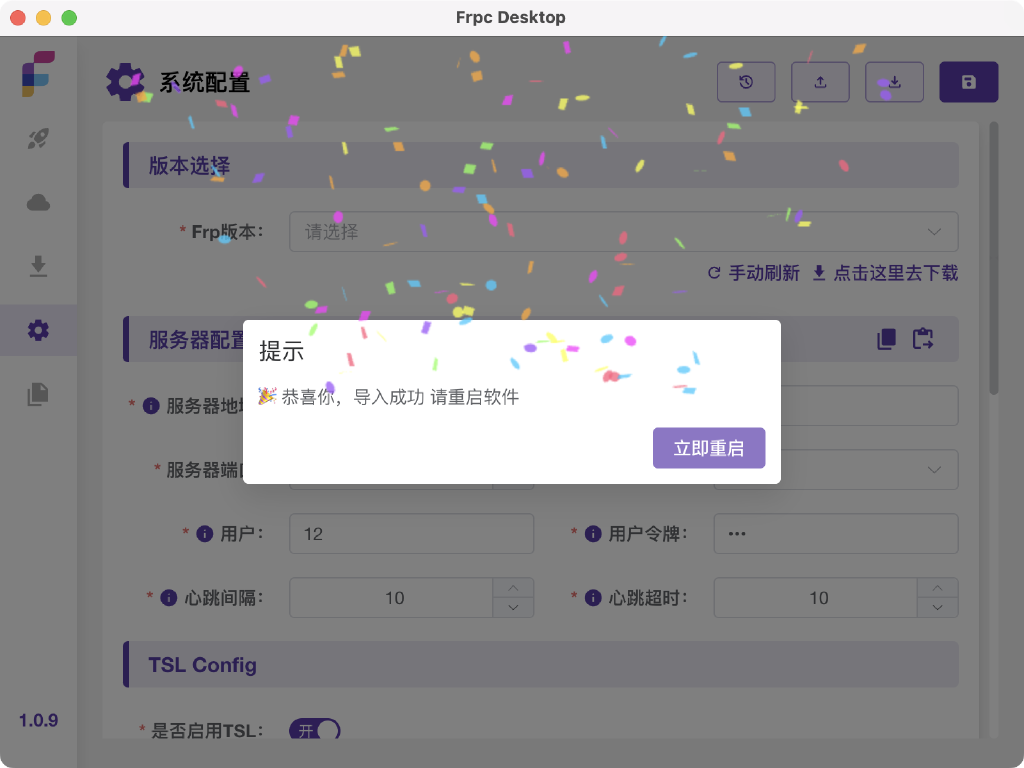Image resolution: width=1024 pixels, height=768 pixels.
Task: Disable the 是否启用TSL toggle
Action: (314, 731)
